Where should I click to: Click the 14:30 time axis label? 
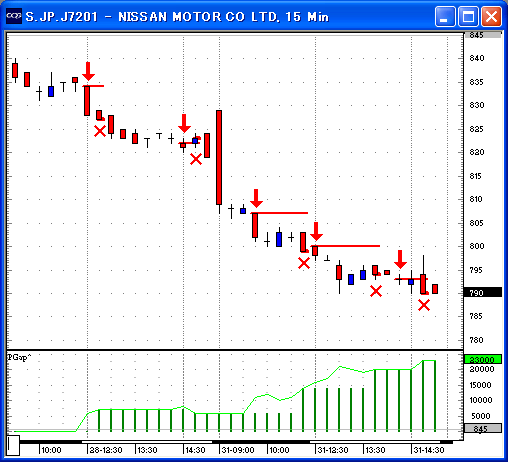click(x=195, y=450)
